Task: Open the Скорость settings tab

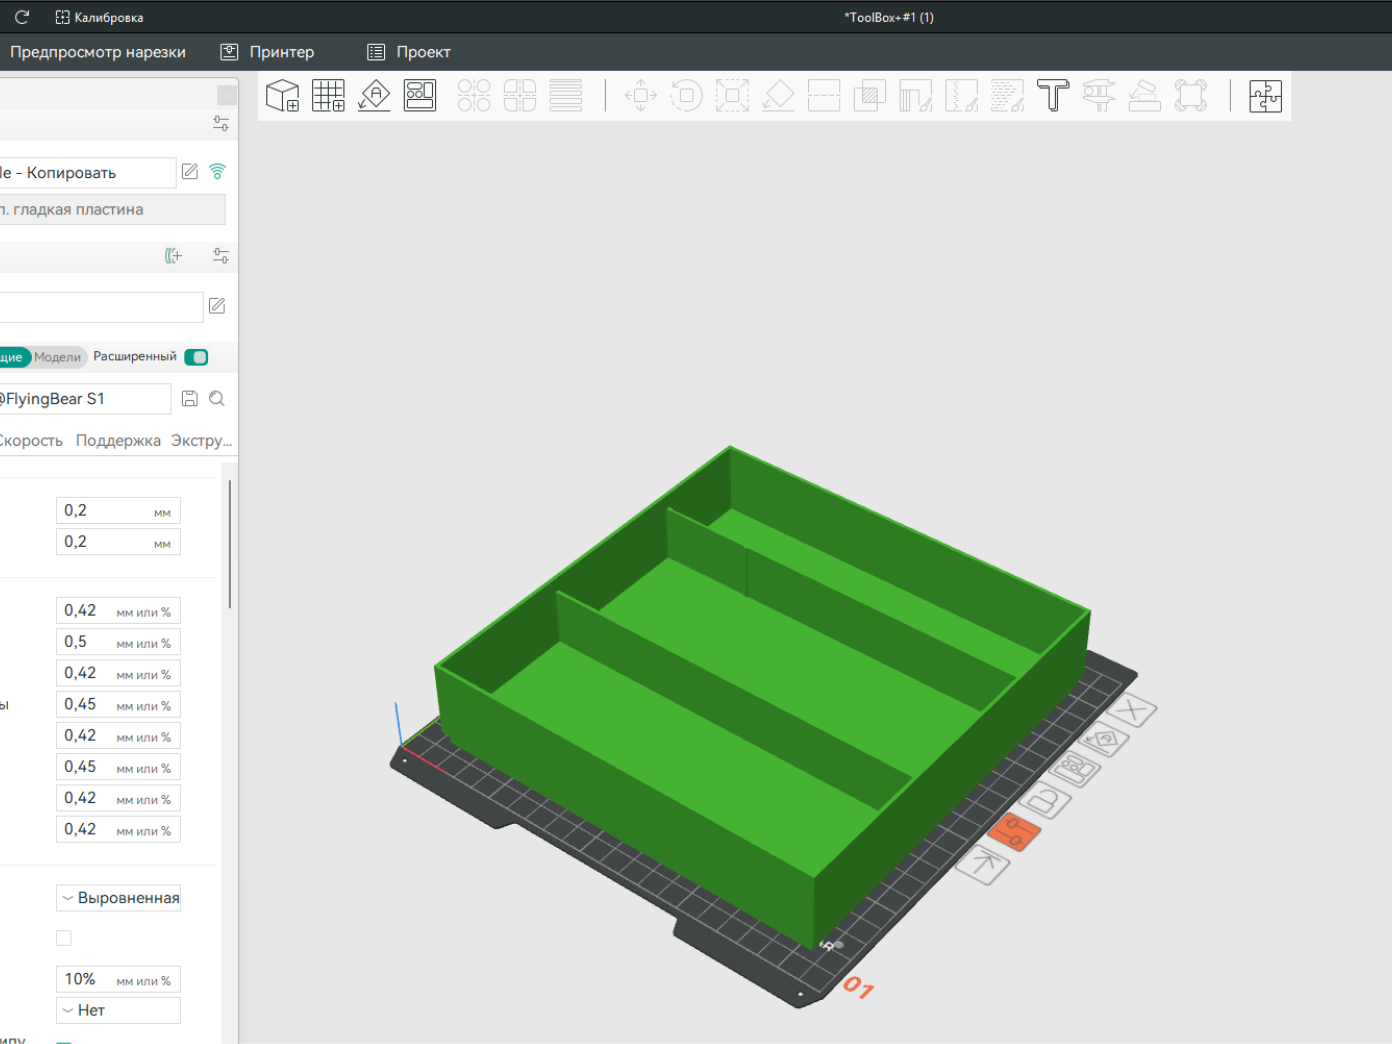Action: coord(31,441)
